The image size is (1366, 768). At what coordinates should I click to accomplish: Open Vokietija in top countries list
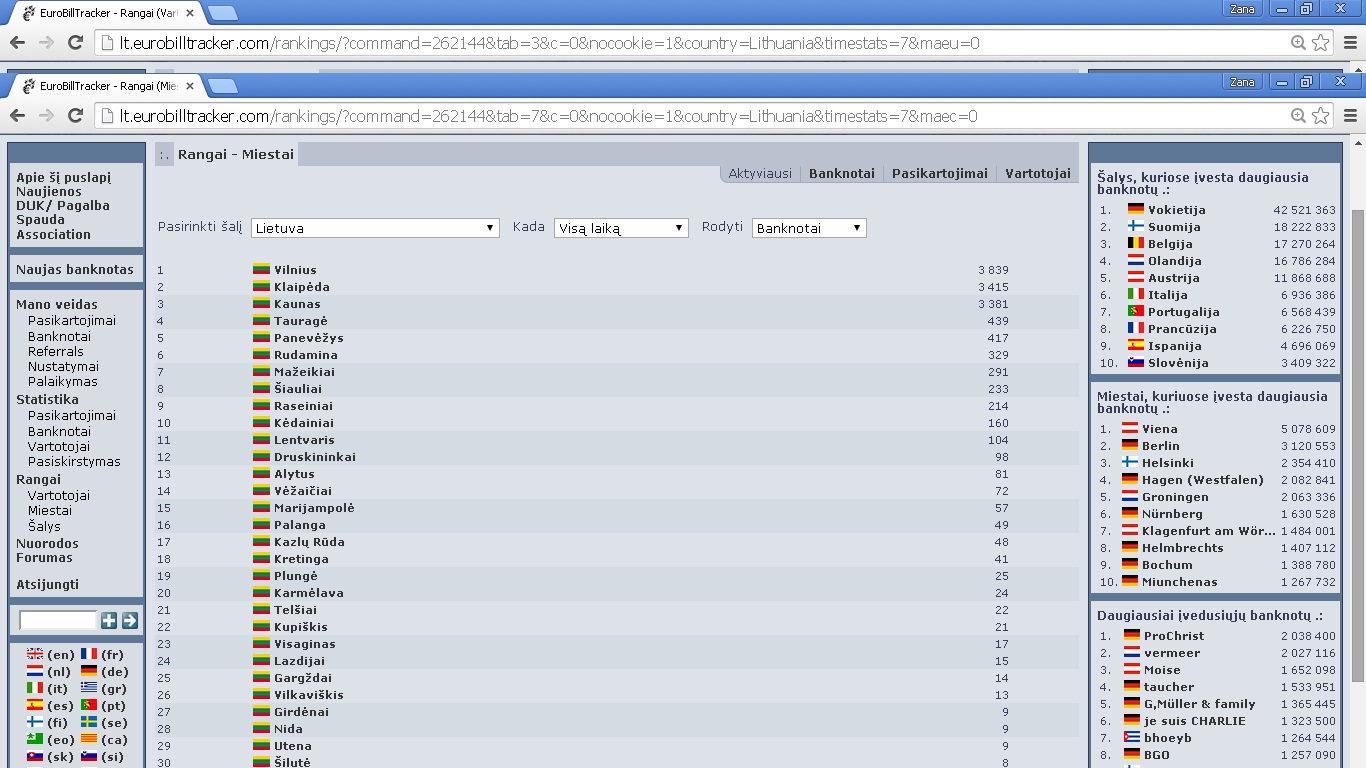[1177, 210]
